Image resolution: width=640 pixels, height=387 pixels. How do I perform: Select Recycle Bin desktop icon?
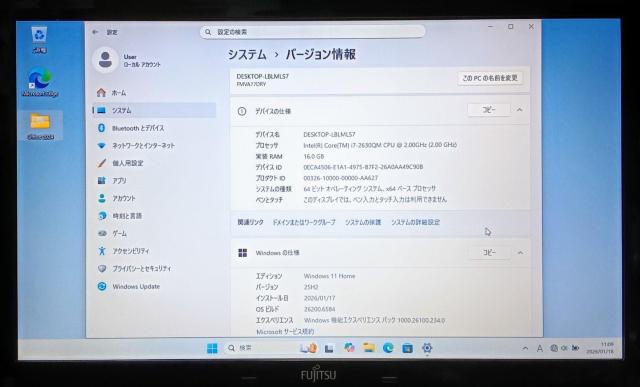[39, 40]
